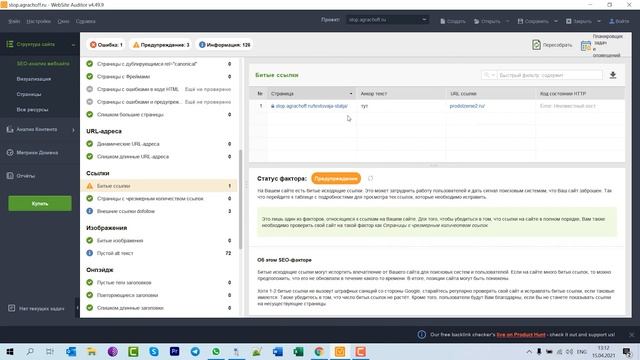Click the factor list vertical scrollbar
The height and width of the screenshot is (360, 640).
coord(240,199)
